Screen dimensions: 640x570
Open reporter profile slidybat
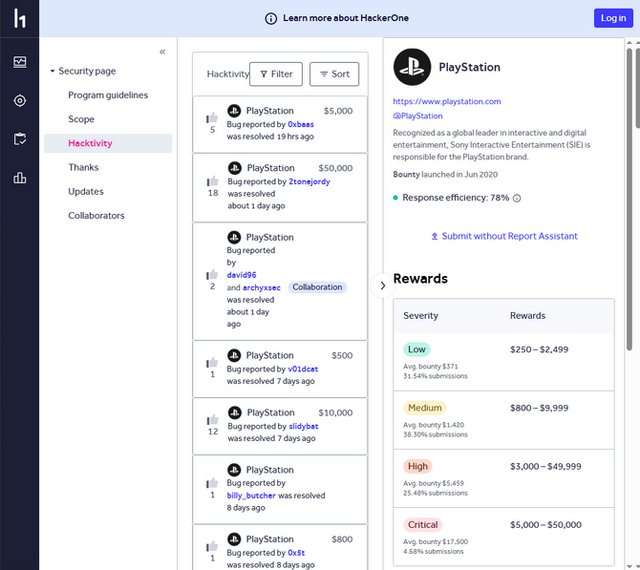point(304,426)
